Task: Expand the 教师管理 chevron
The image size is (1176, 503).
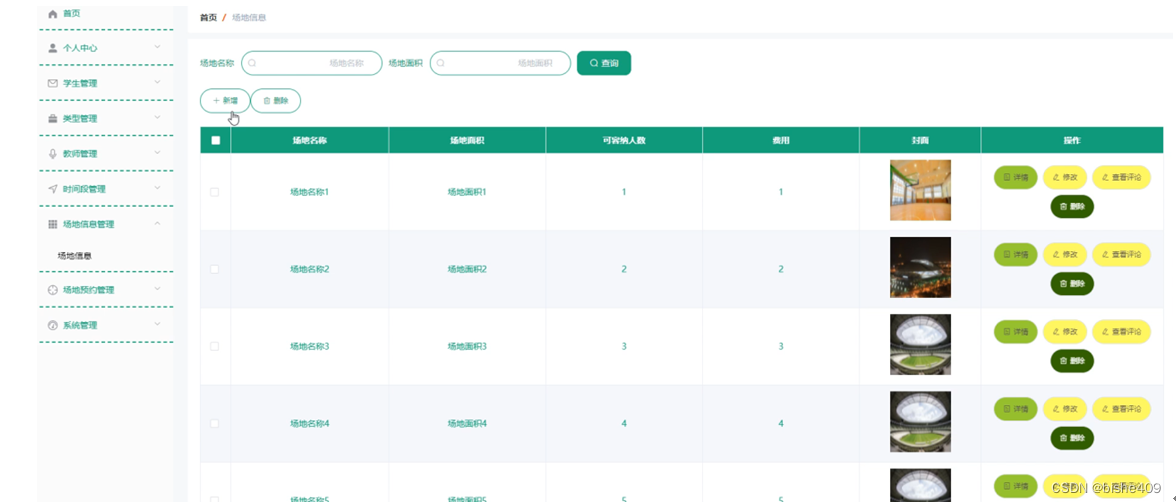Action: click(158, 152)
